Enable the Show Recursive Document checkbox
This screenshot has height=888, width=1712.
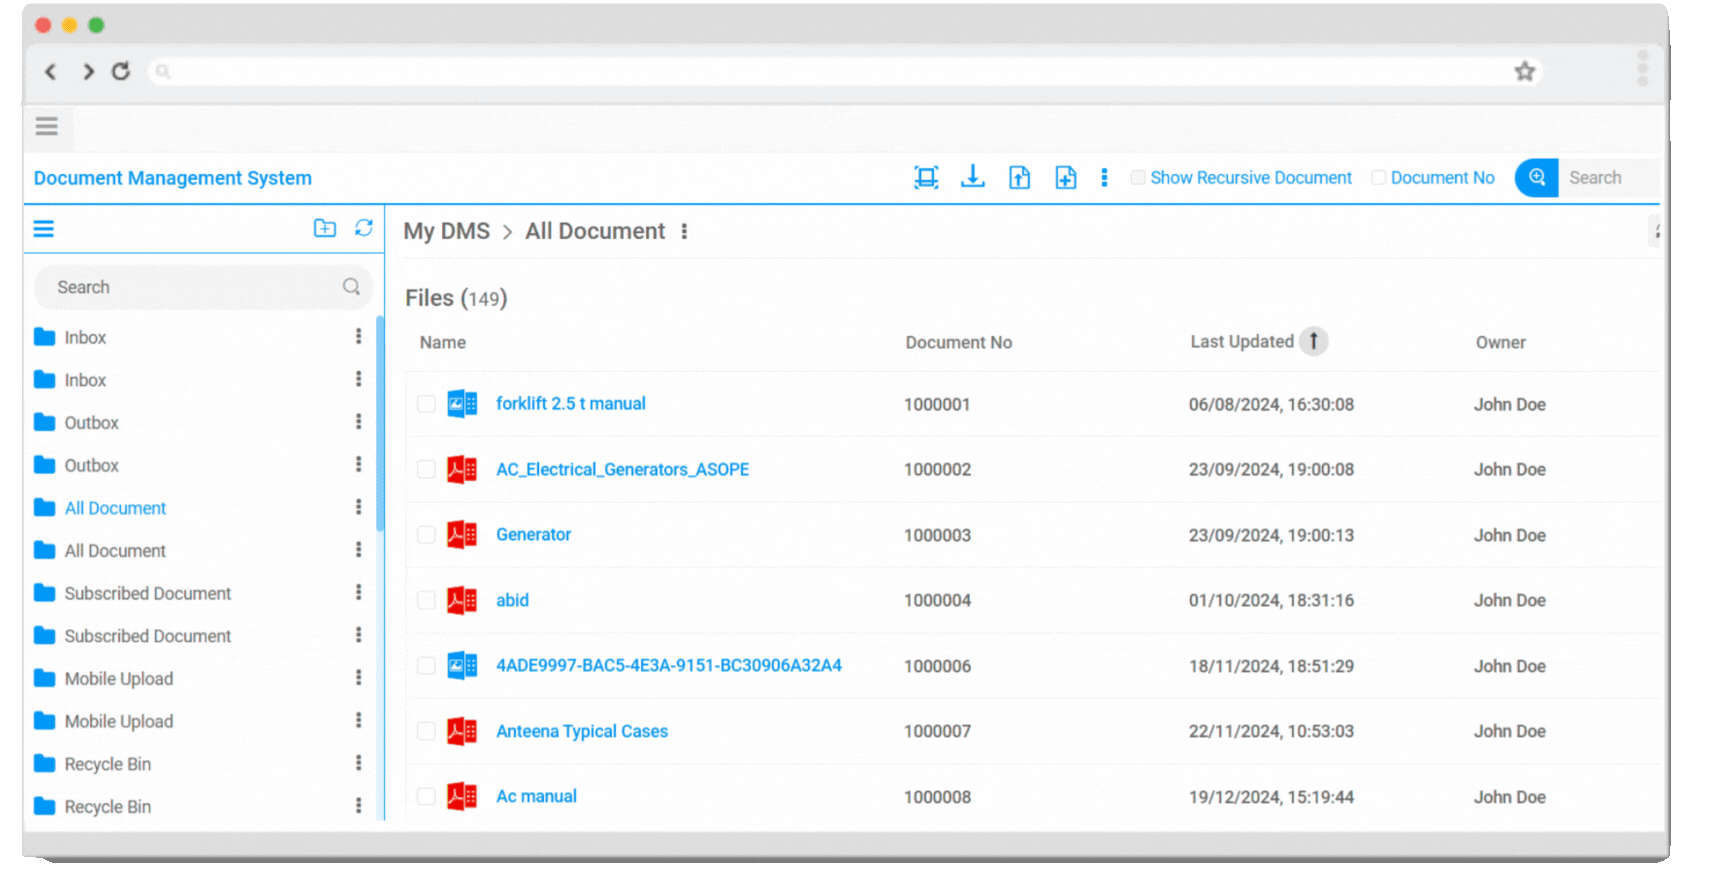click(x=1138, y=178)
